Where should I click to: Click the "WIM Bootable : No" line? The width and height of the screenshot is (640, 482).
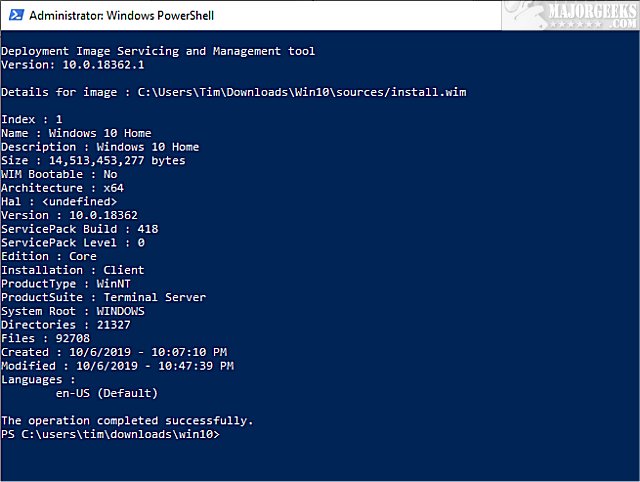[57, 174]
